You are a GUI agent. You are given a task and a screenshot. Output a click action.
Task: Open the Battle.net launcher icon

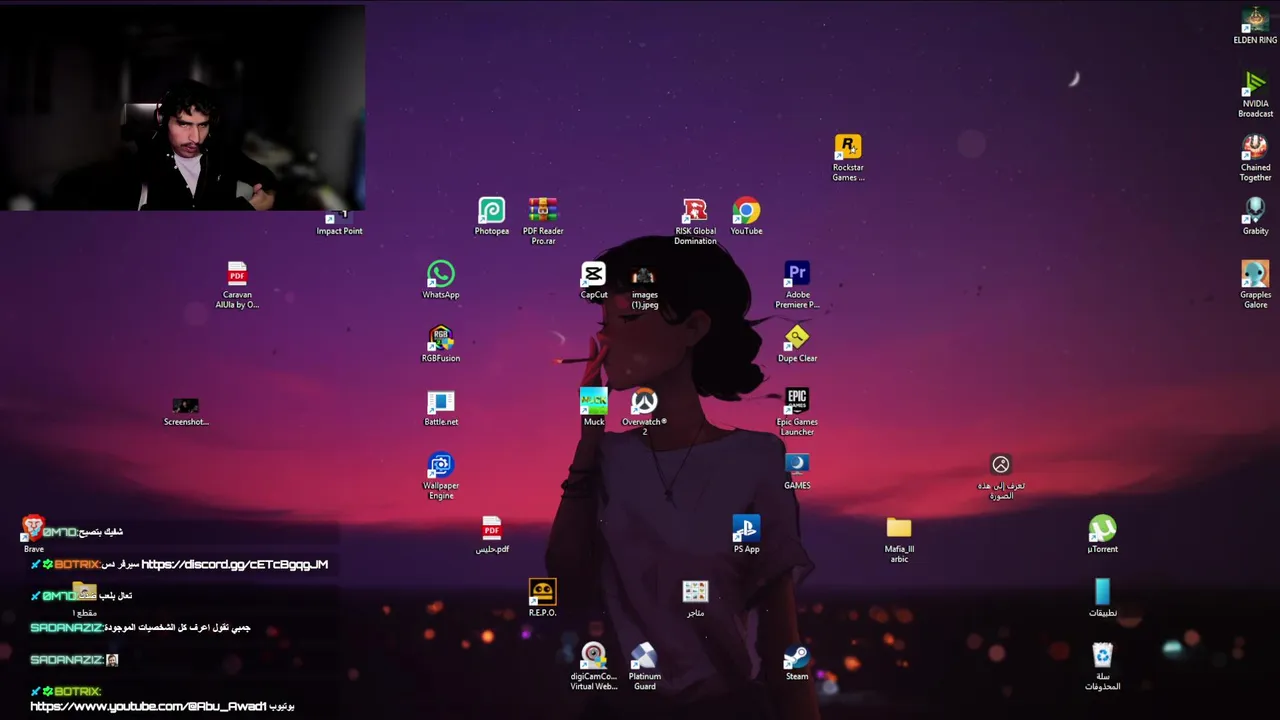441,408
